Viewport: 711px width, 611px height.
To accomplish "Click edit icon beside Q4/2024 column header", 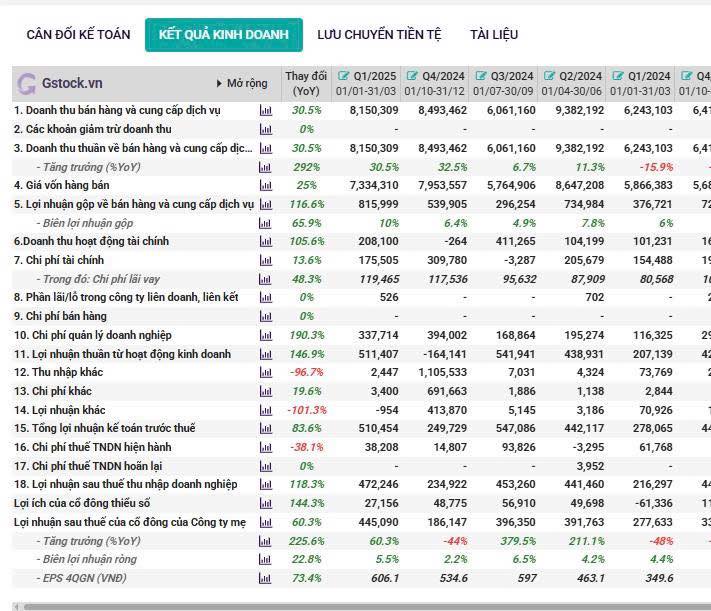I will 412,76.
